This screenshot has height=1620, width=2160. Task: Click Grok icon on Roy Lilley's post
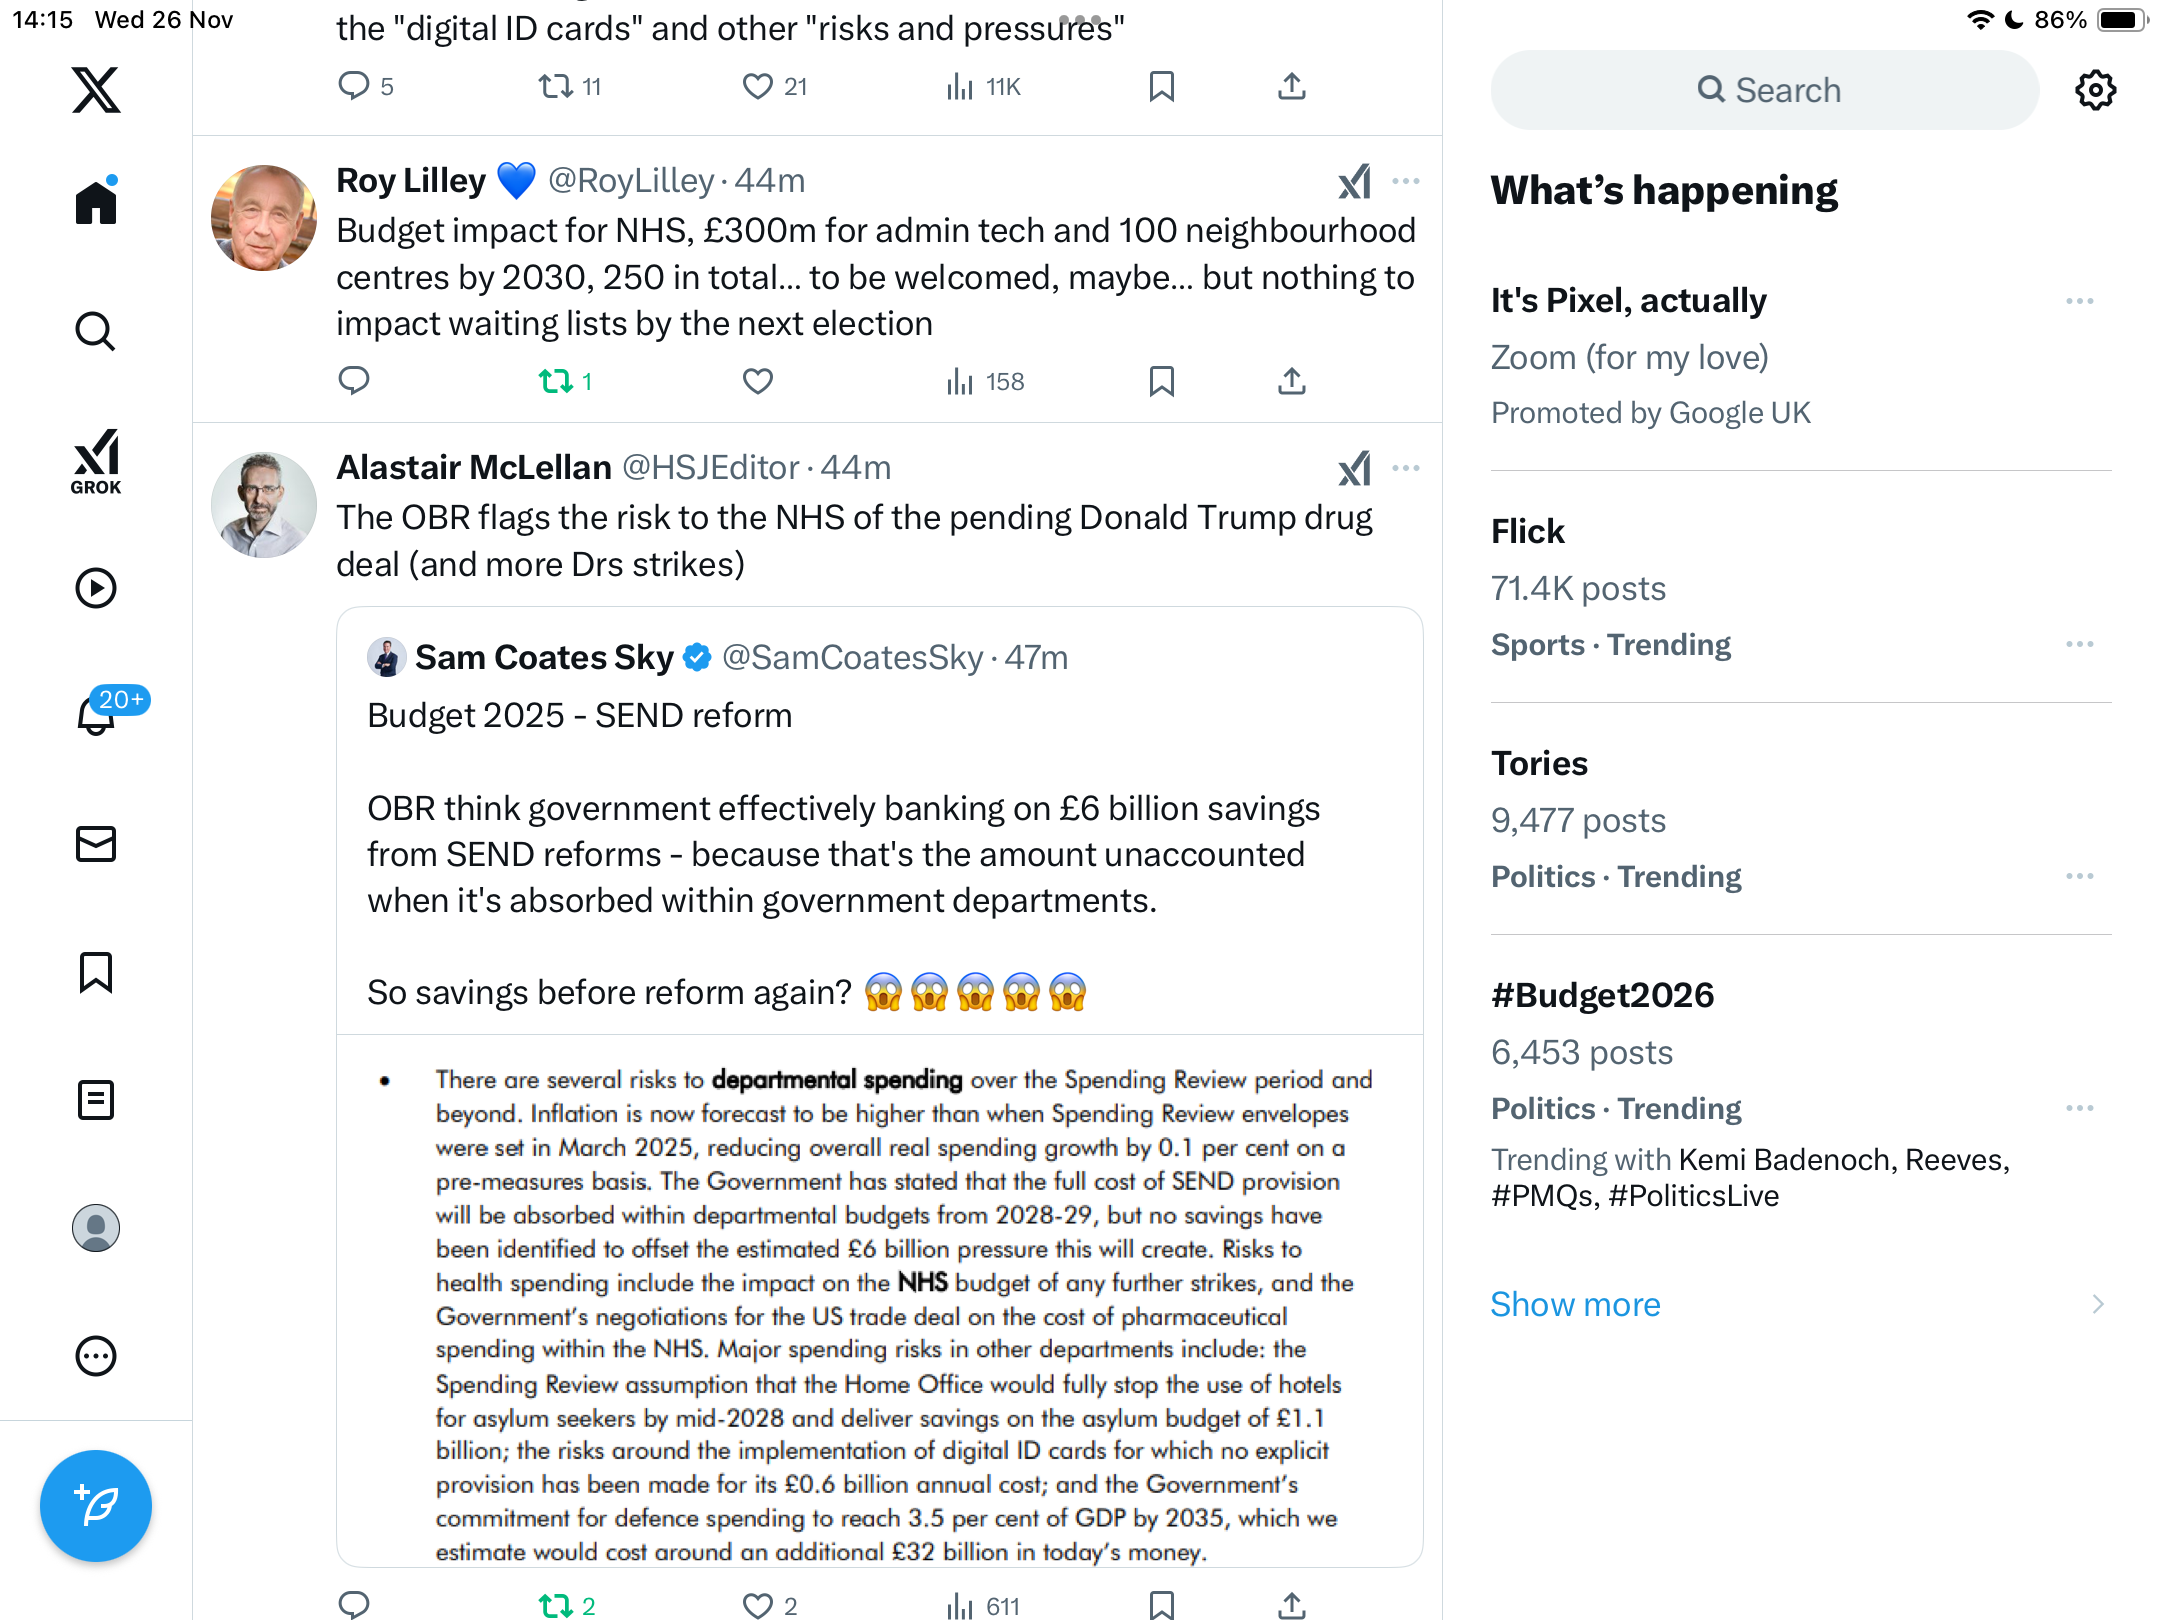1355,181
